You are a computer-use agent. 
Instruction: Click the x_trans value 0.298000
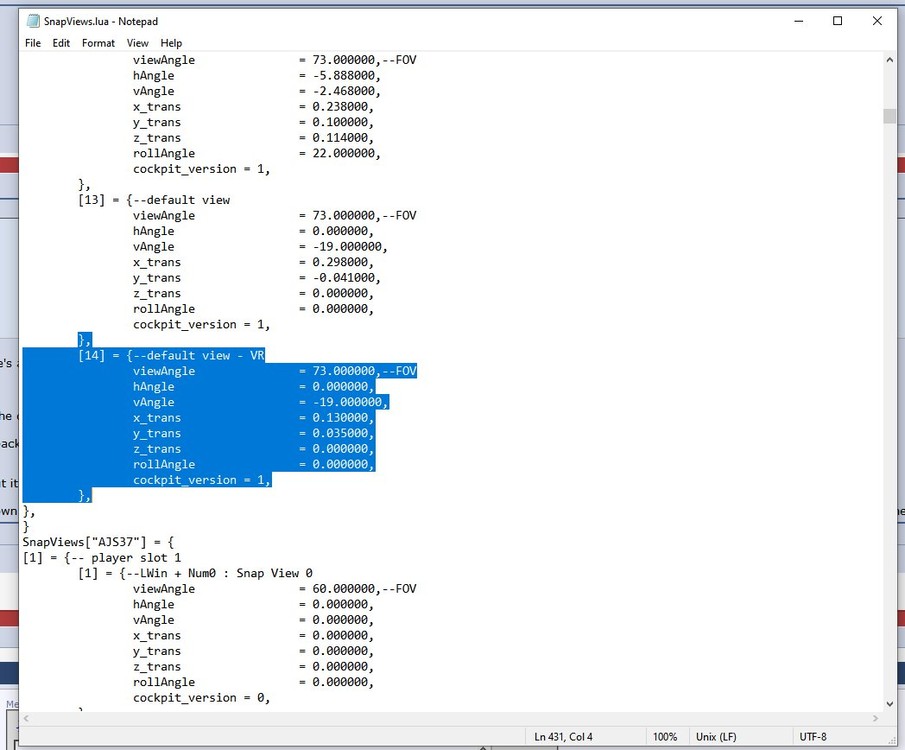tap(341, 262)
